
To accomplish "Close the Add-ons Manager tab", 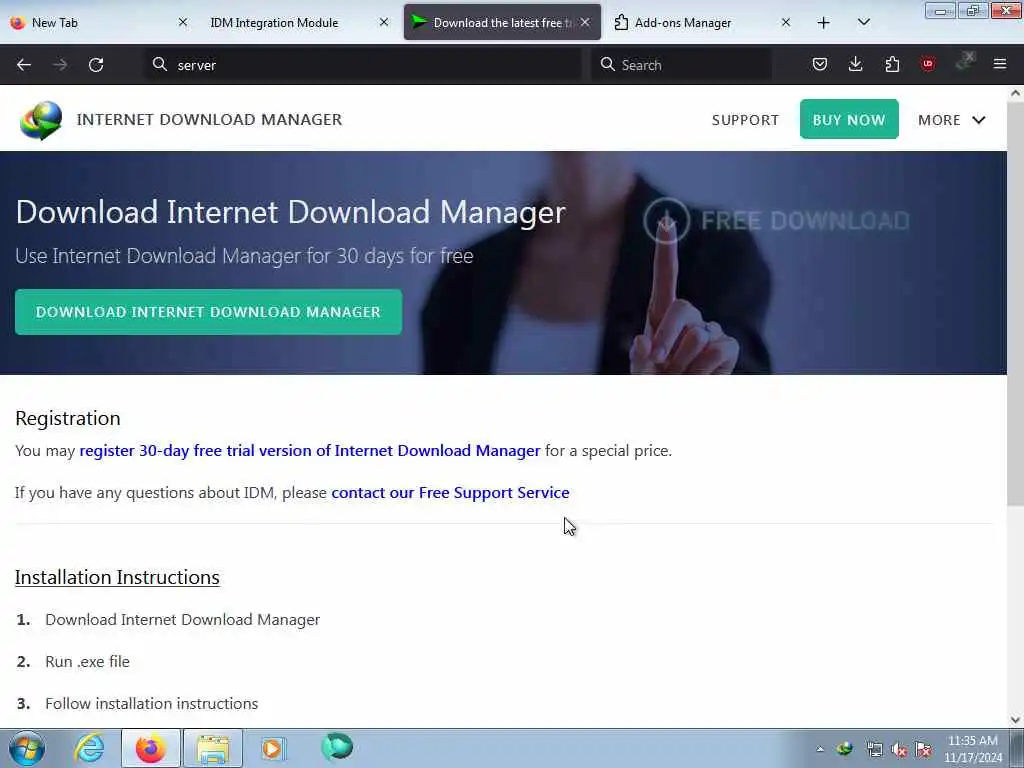I will pyautogui.click(x=786, y=23).
